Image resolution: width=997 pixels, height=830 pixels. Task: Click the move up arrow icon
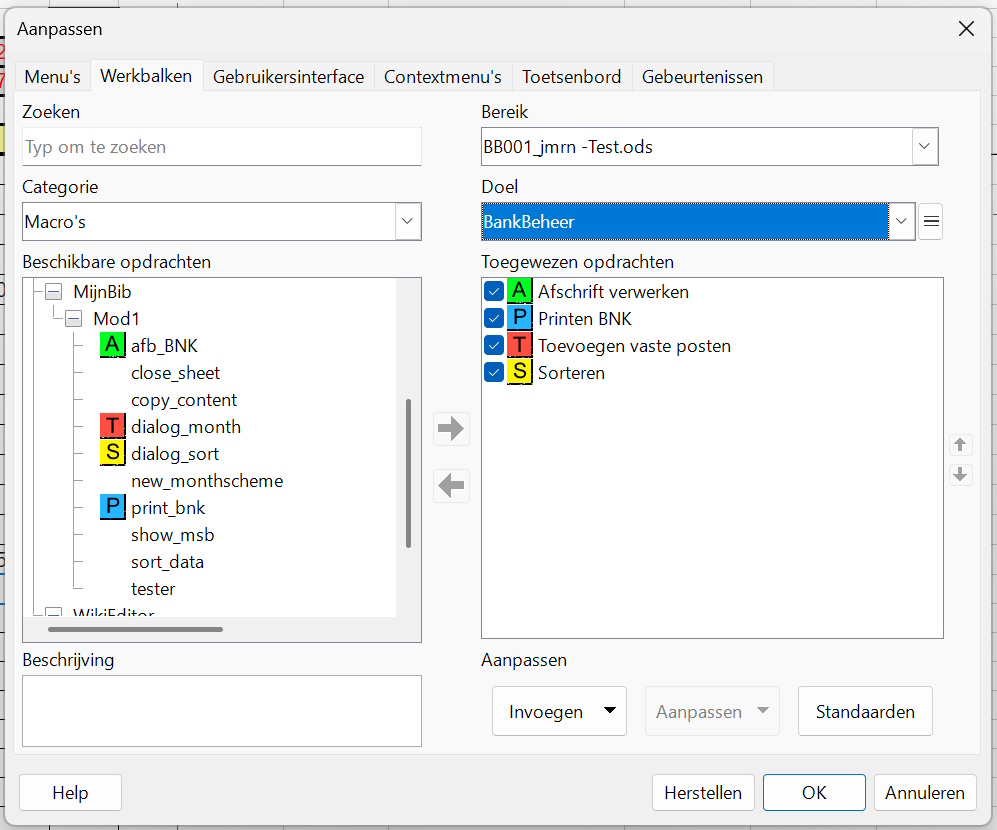(961, 445)
